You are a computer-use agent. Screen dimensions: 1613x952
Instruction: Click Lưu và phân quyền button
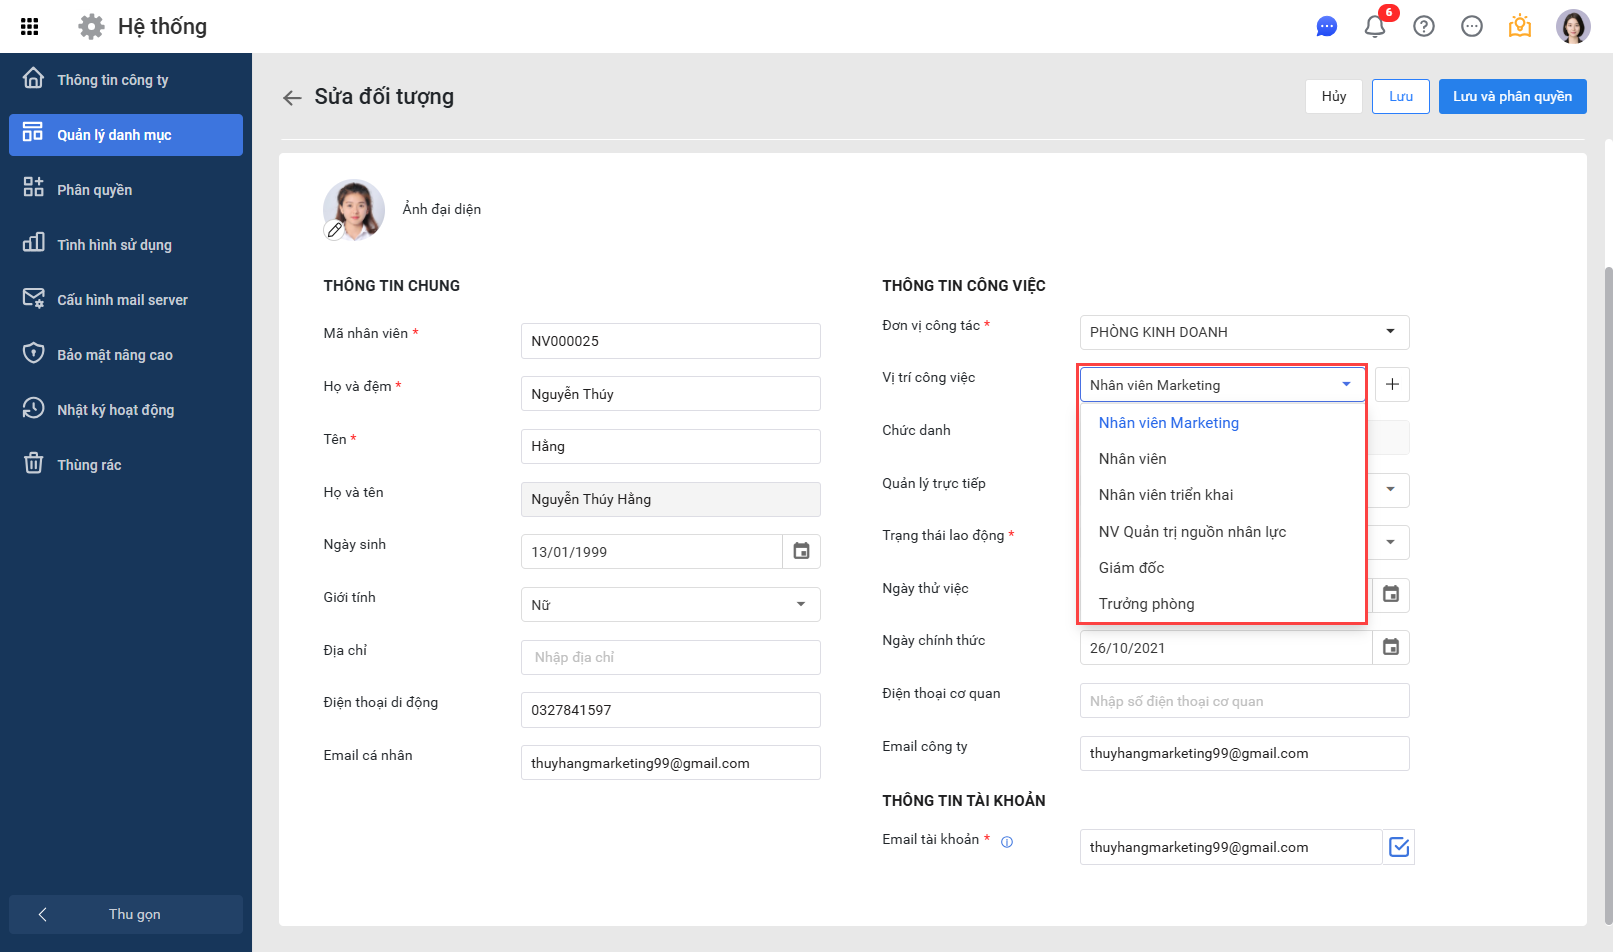pos(1512,96)
